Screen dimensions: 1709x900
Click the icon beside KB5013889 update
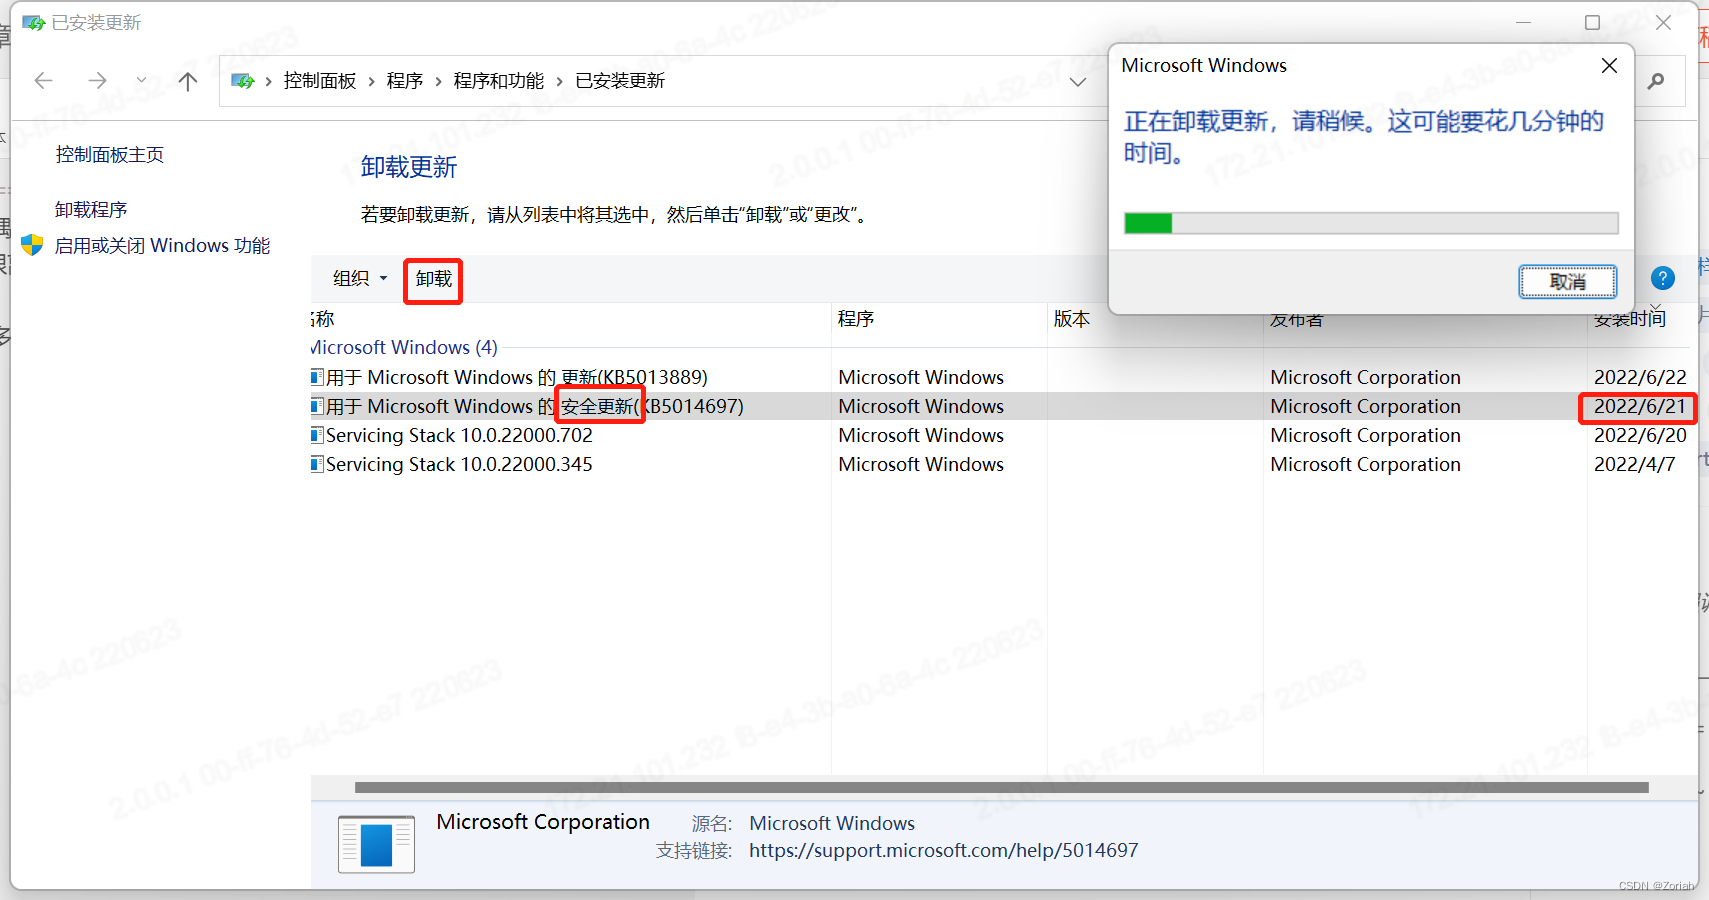point(317,377)
